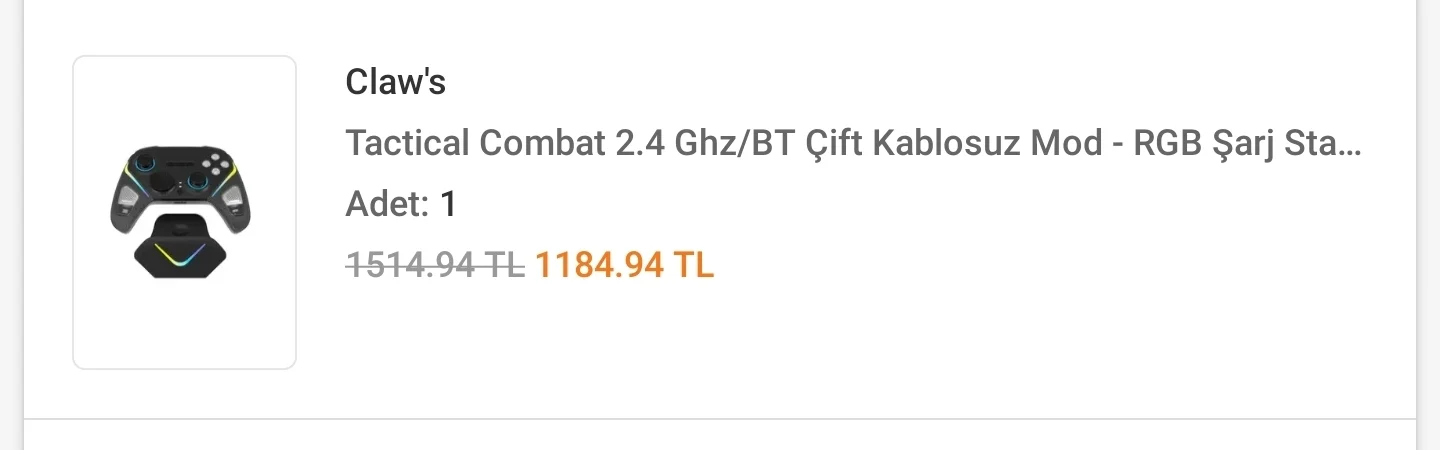Image resolution: width=1440 pixels, height=450 pixels.
Task: Click the "Adet:" quantity label
Action: click(x=387, y=205)
